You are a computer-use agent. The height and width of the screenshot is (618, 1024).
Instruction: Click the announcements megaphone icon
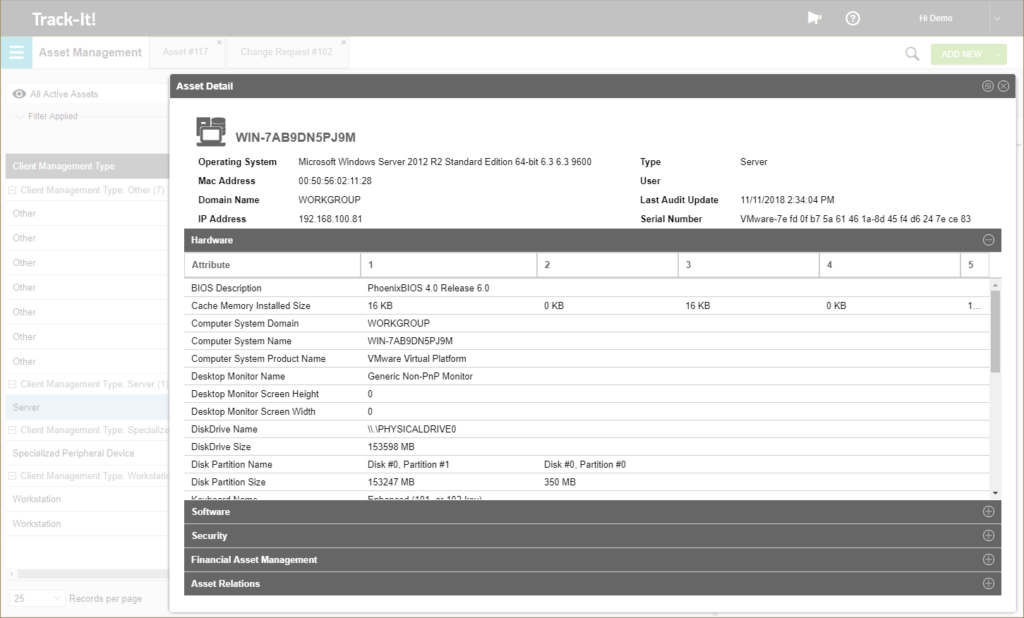pos(813,17)
